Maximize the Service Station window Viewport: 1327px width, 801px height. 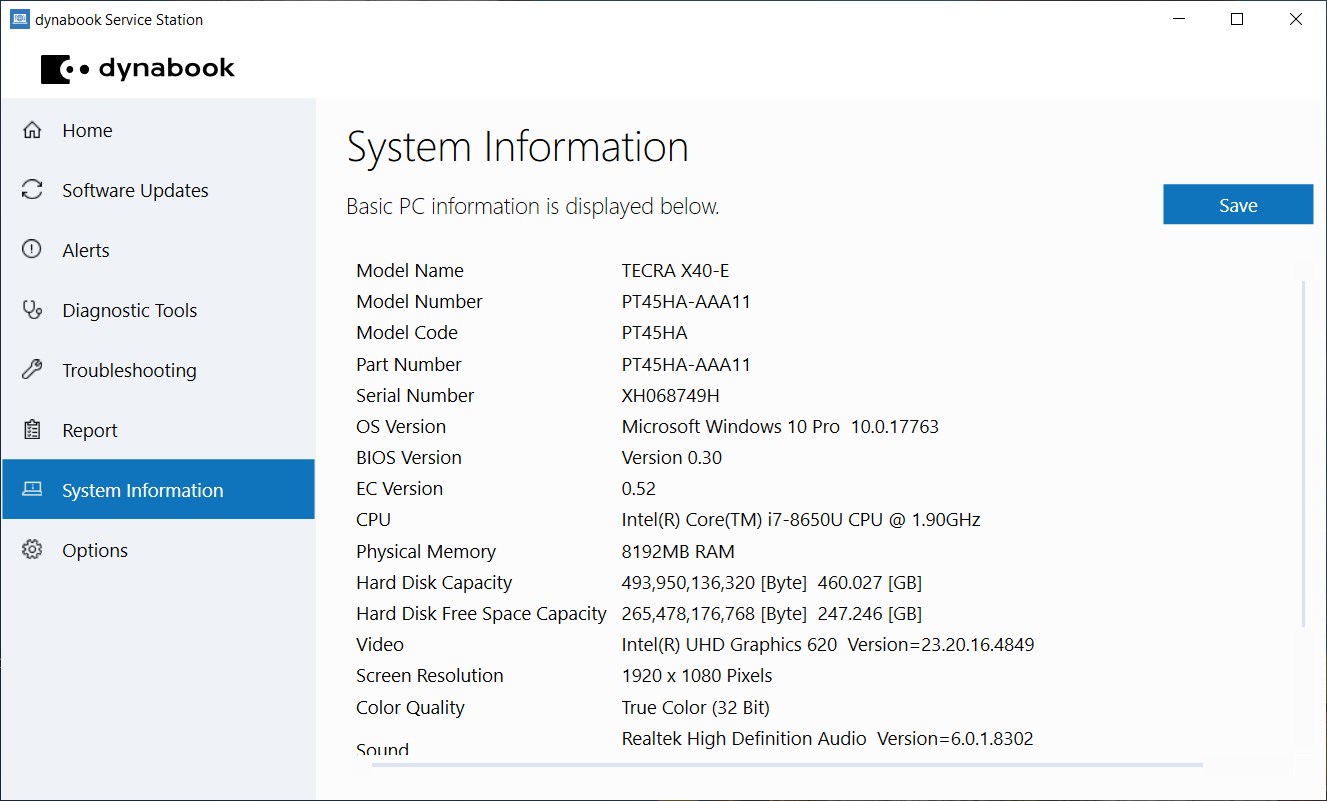(1237, 19)
